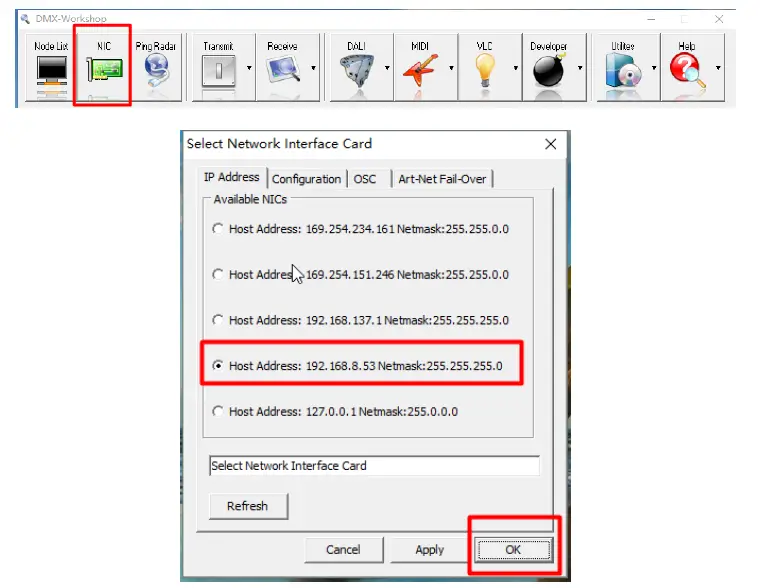Switch to the Configuration tab
This screenshot has height=588, width=760.
click(306, 179)
